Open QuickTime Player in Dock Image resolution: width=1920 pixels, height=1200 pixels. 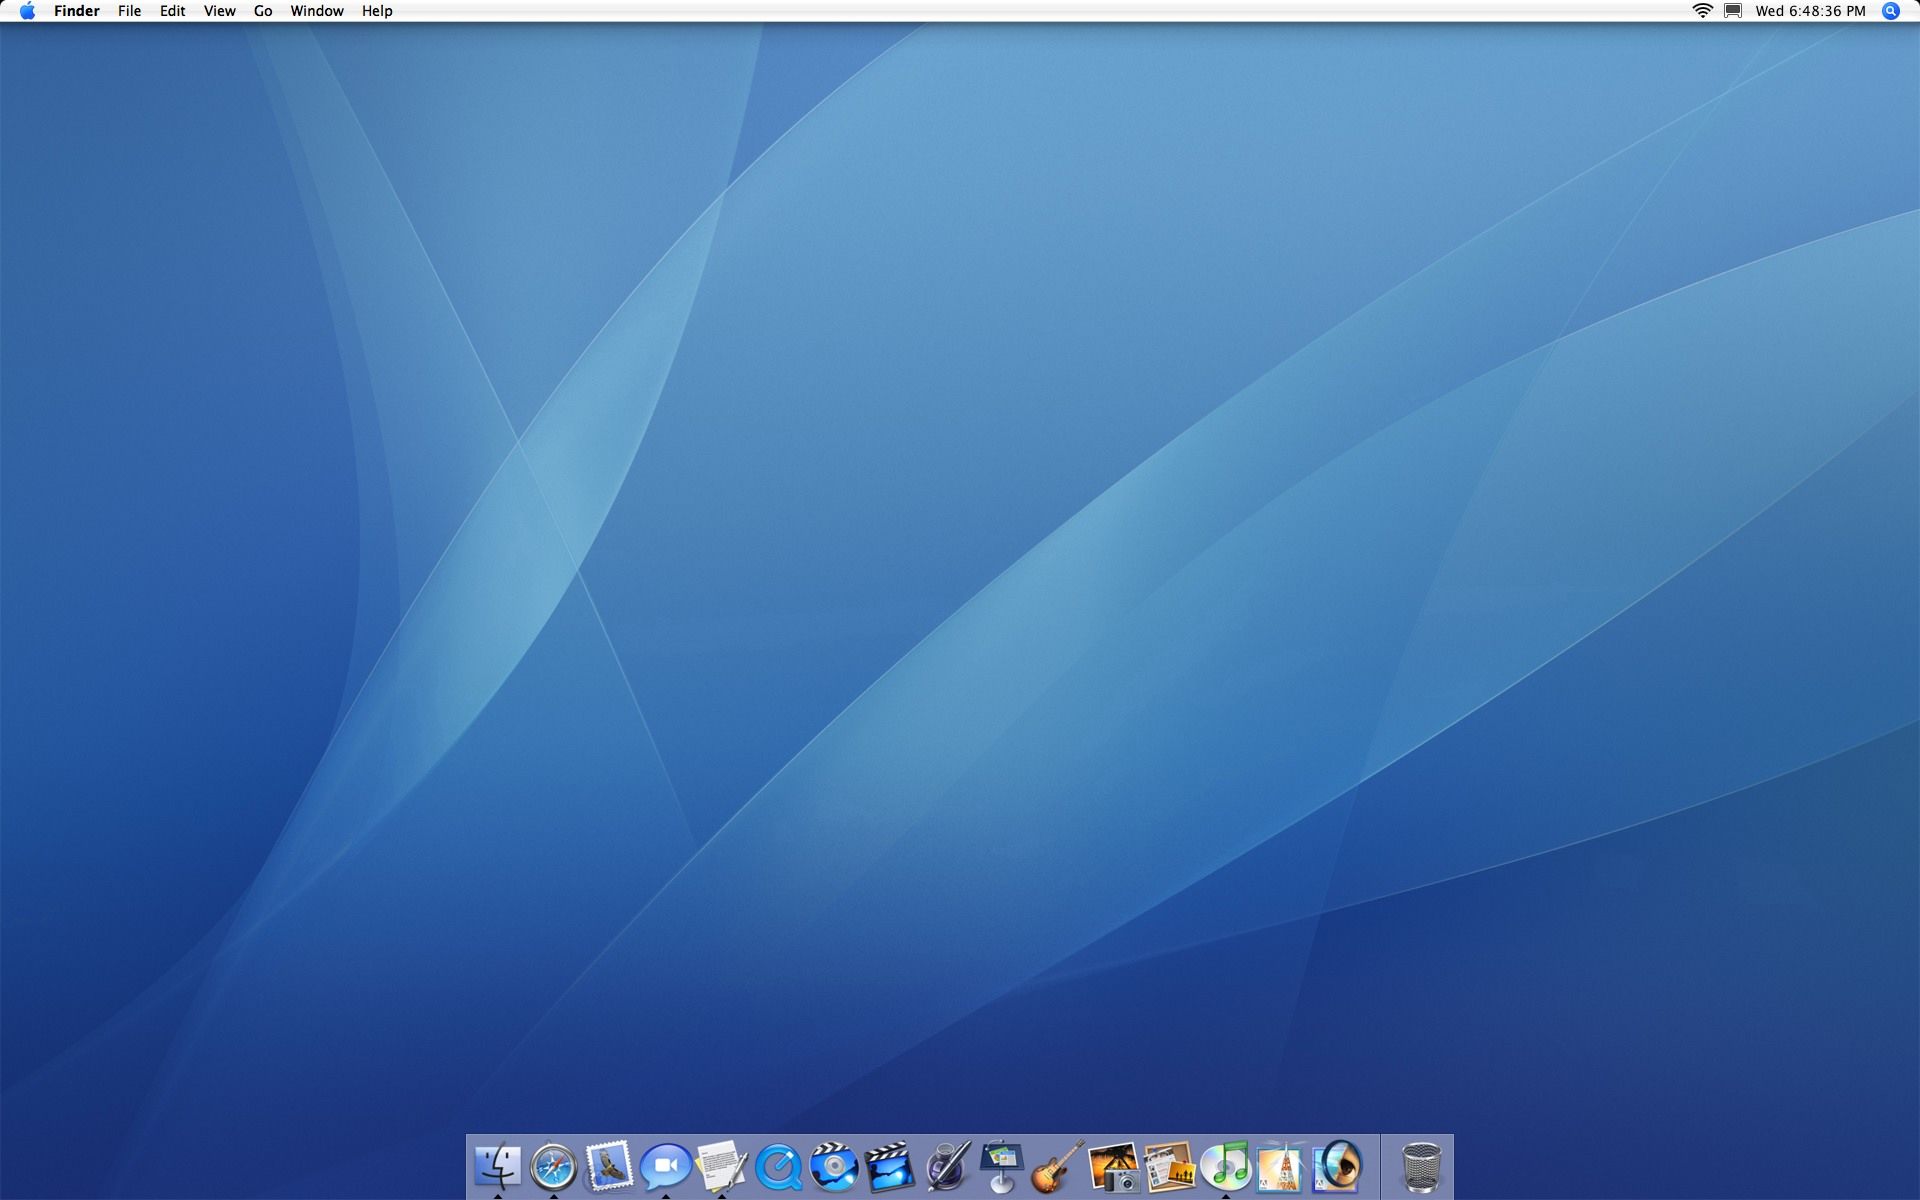[778, 1166]
